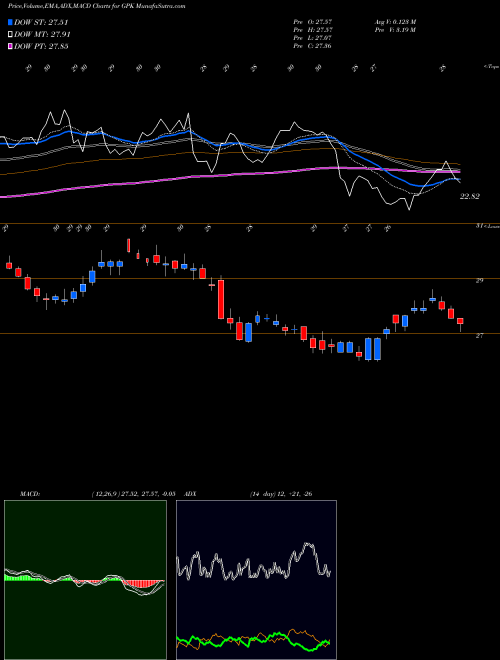
Task: Click the Pre L: 27.07 value
Action: [x=312, y=38]
